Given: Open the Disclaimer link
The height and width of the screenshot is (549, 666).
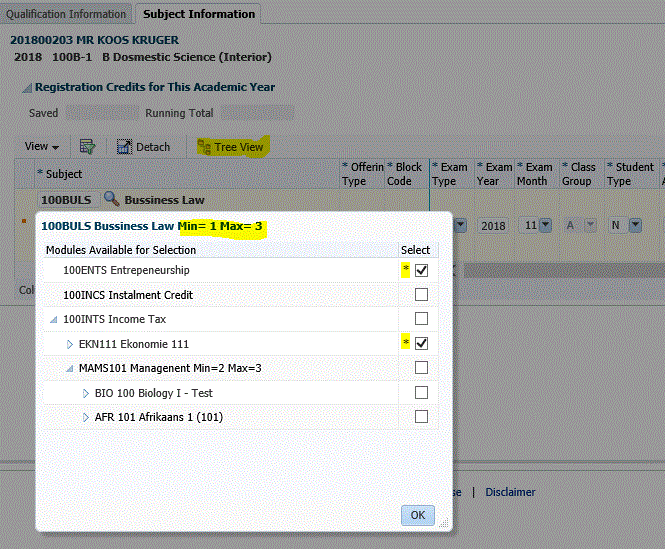Looking at the screenshot, I should point(510,492).
